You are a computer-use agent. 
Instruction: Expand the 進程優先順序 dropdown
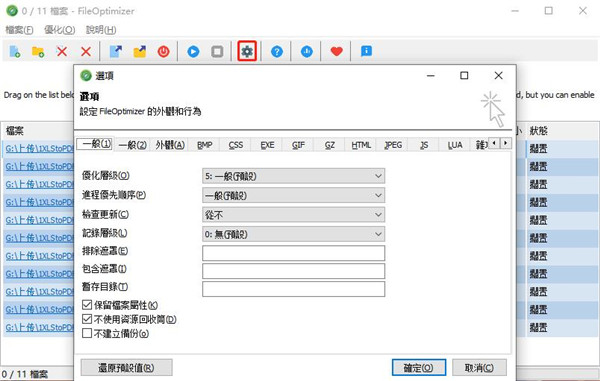pyautogui.click(x=293, y=195)
